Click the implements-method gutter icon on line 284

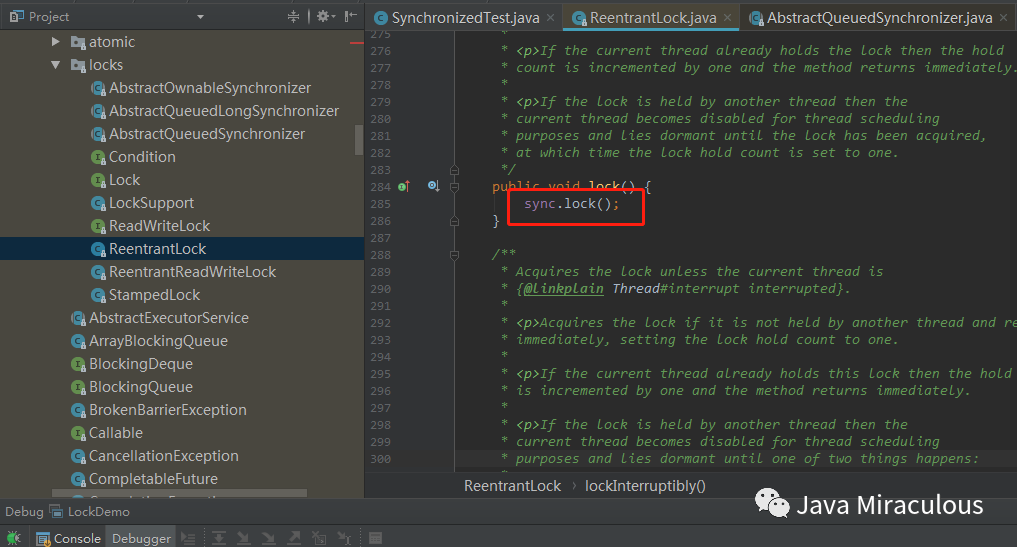(x=403, y=187)
